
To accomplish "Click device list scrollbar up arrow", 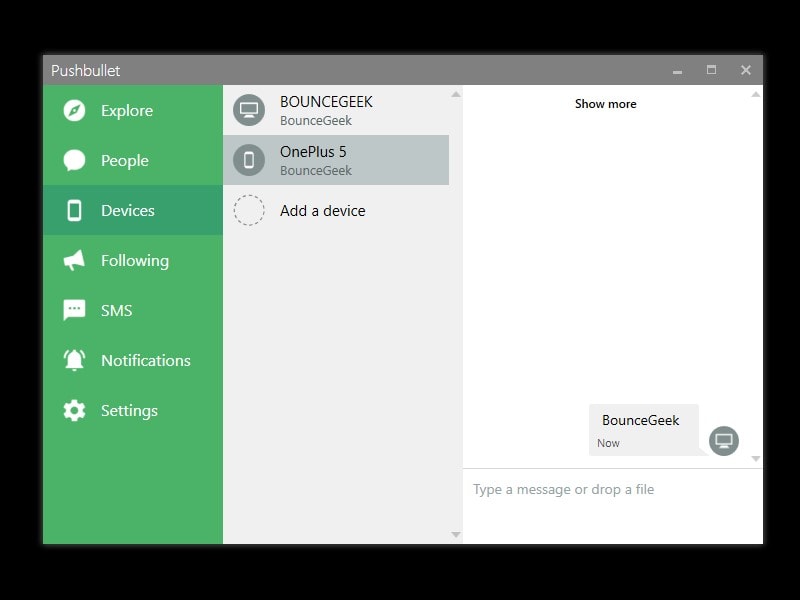I will 456,94.
